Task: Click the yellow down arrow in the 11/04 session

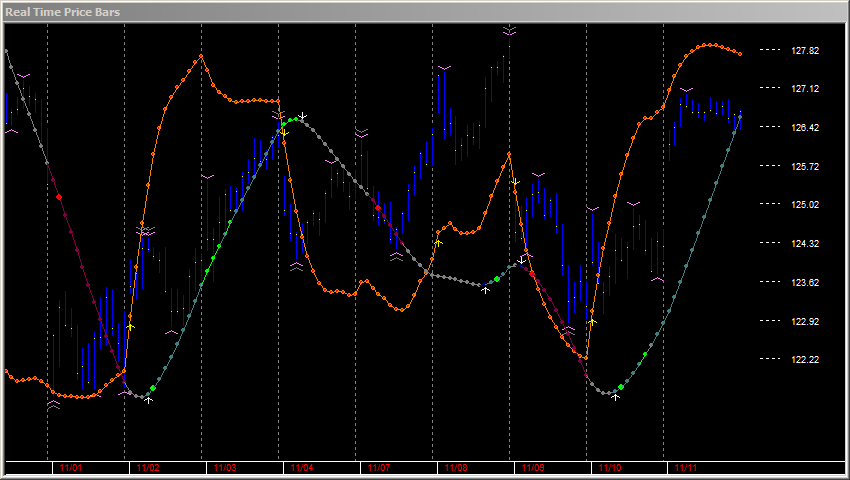Action: (x=284, y=132)
